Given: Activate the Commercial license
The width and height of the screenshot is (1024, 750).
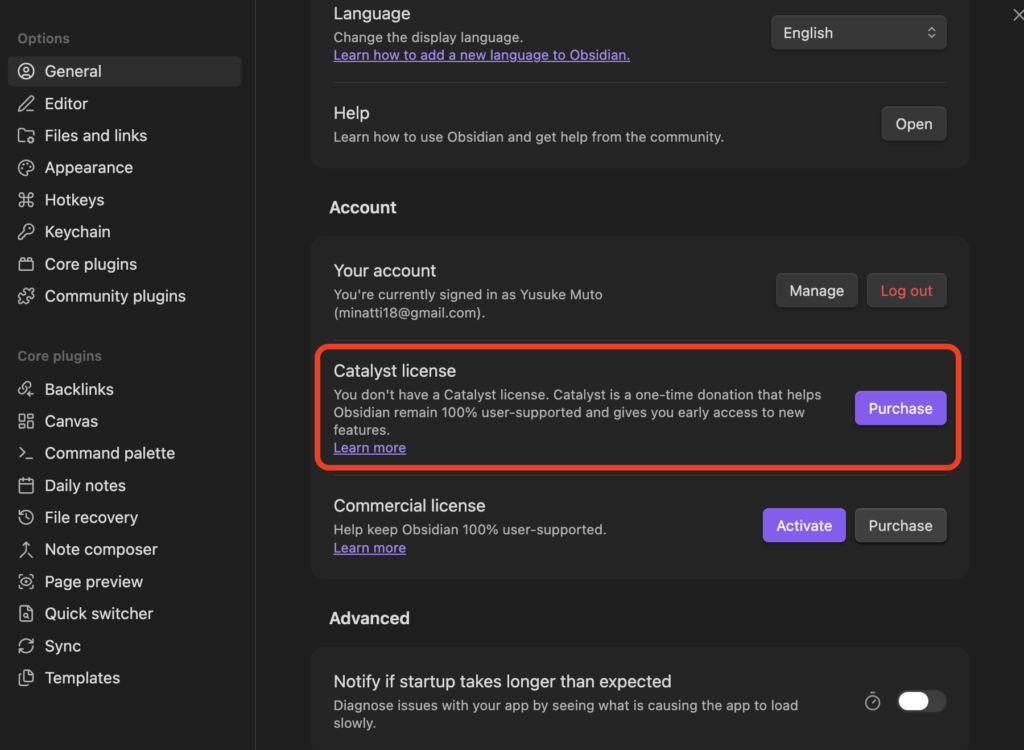Looking at the screenshot, I should (804, 526).
